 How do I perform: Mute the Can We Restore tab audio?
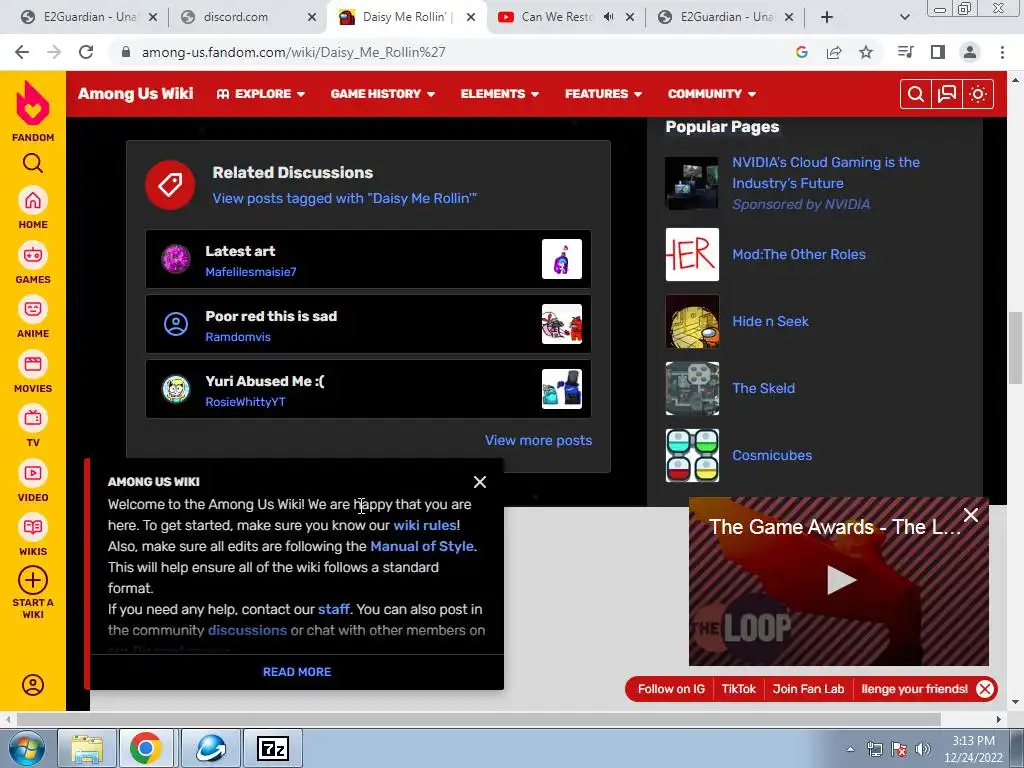[x=609, y=17]
